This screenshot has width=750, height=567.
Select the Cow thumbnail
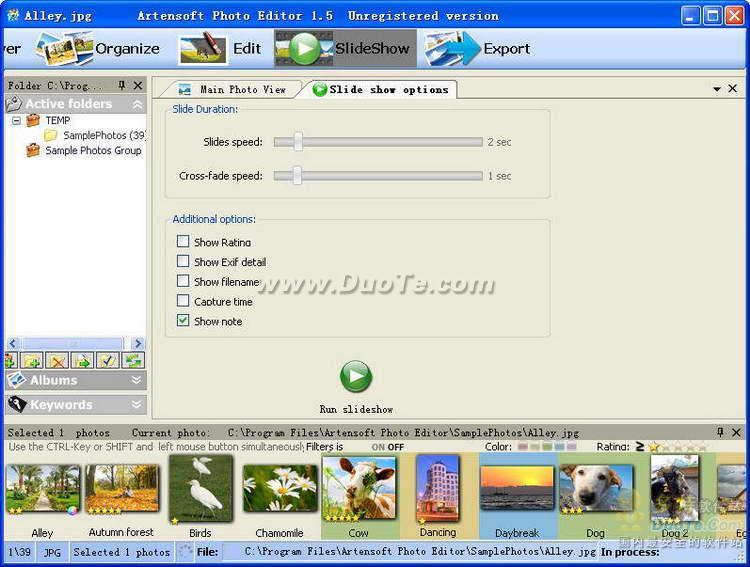point(359,489)
